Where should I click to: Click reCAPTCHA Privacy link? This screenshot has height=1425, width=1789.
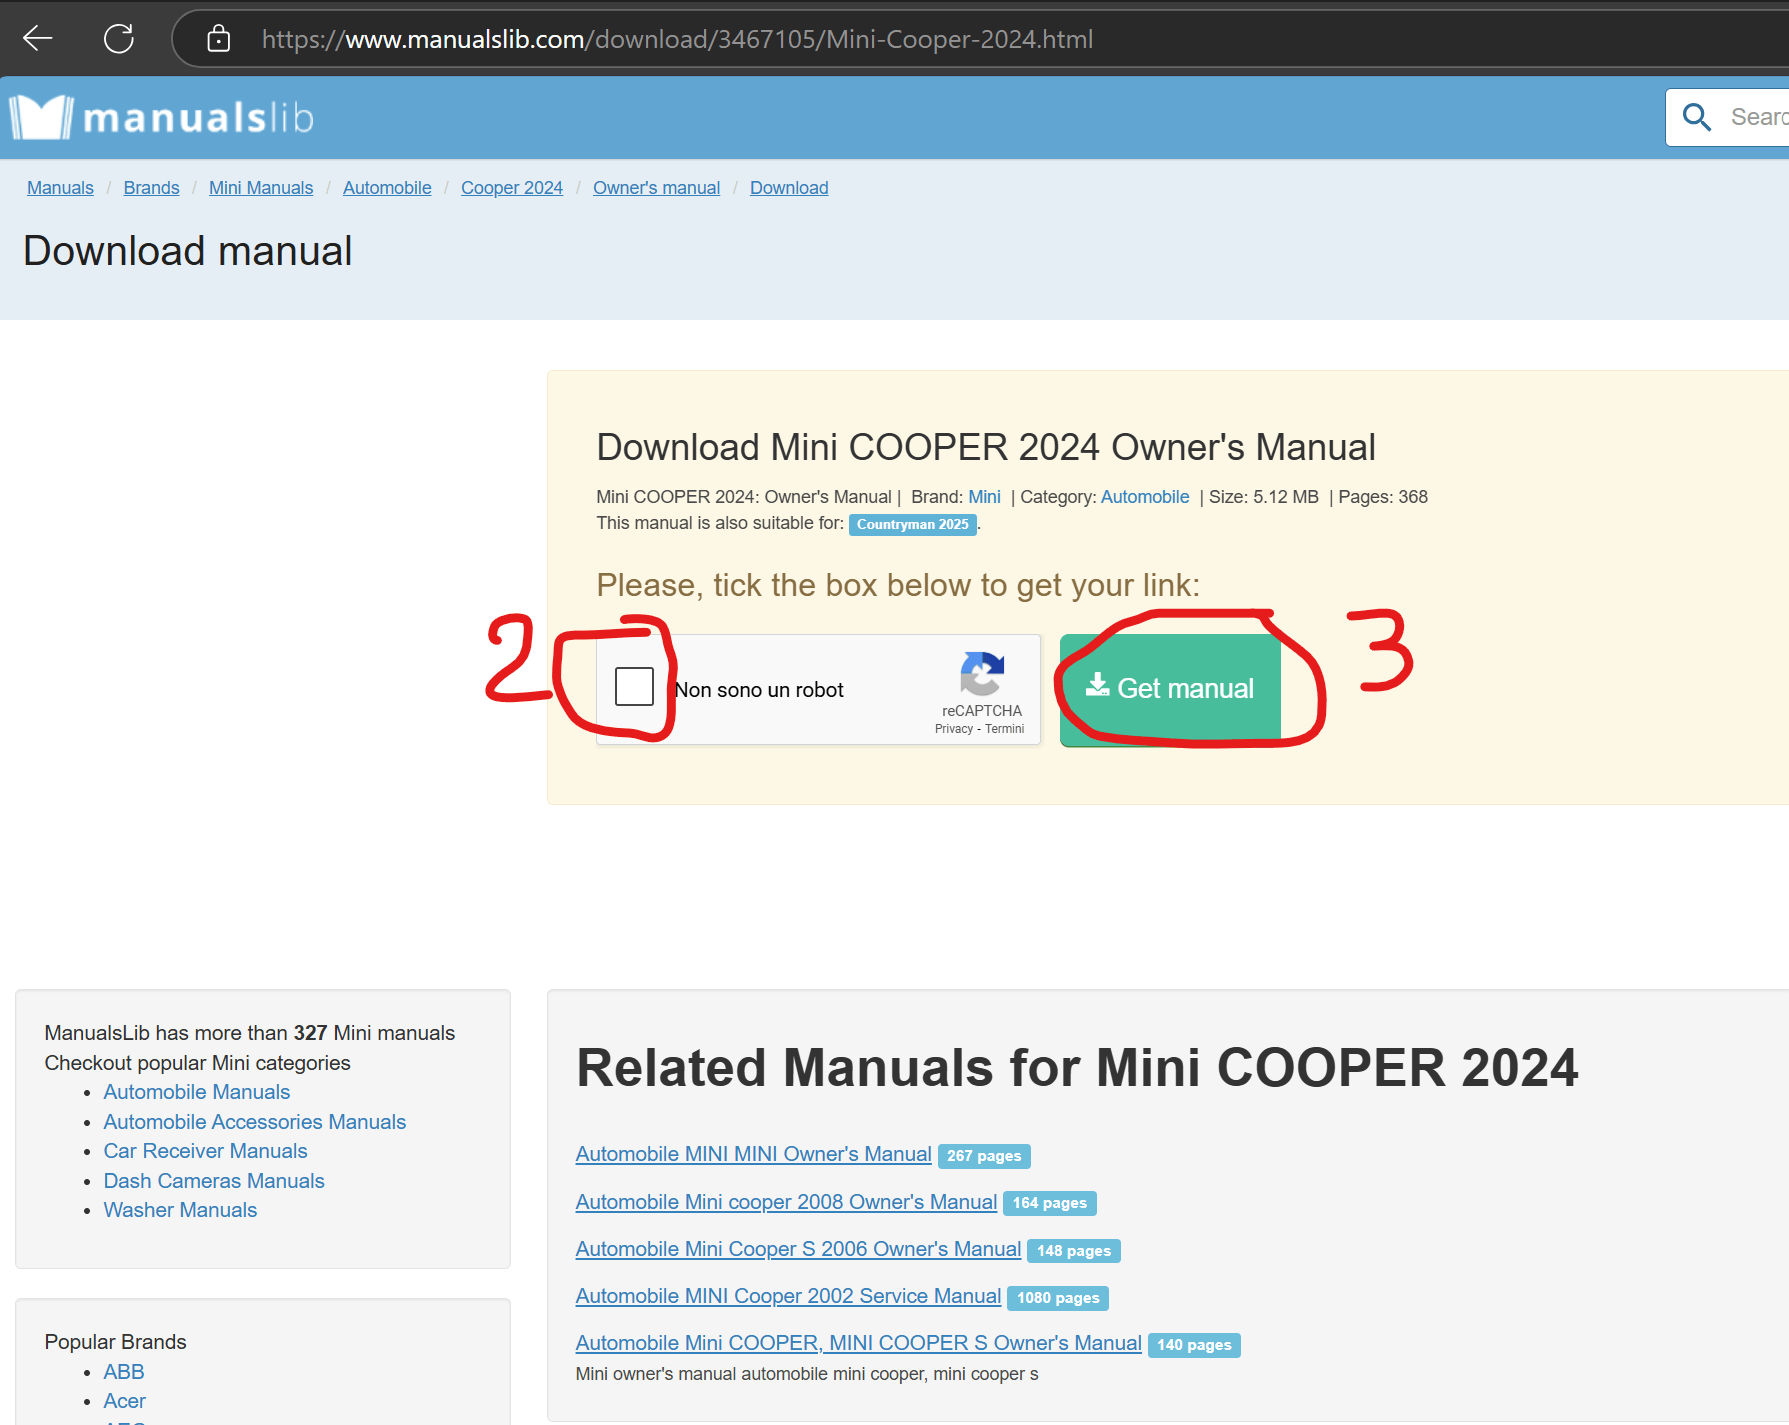click(x=953, y=729)
